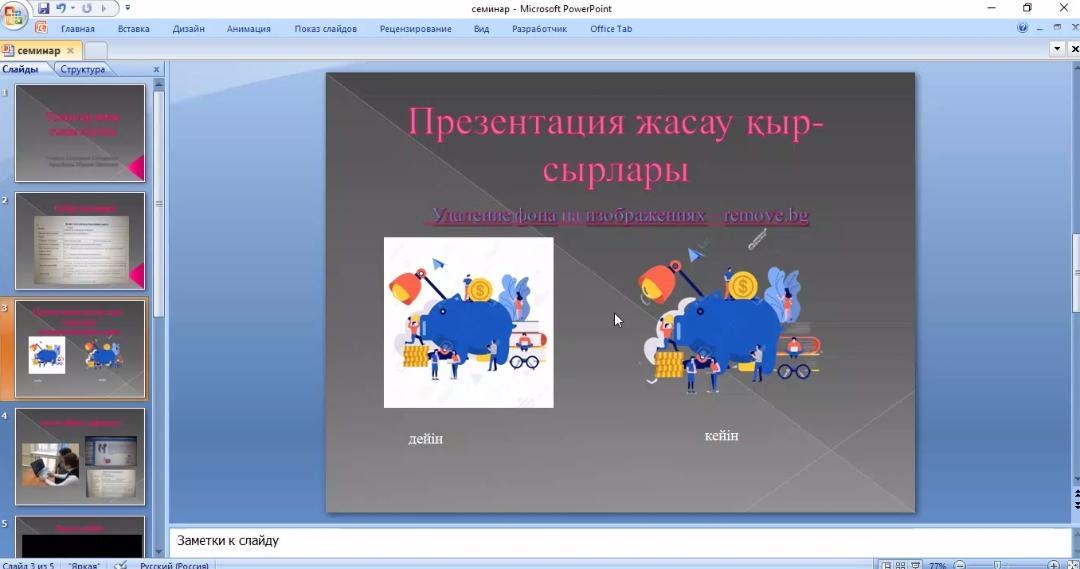Save the presentation with the floppy disk icon
This screenshot has width=1080, height=569.
tap(43, 8)
